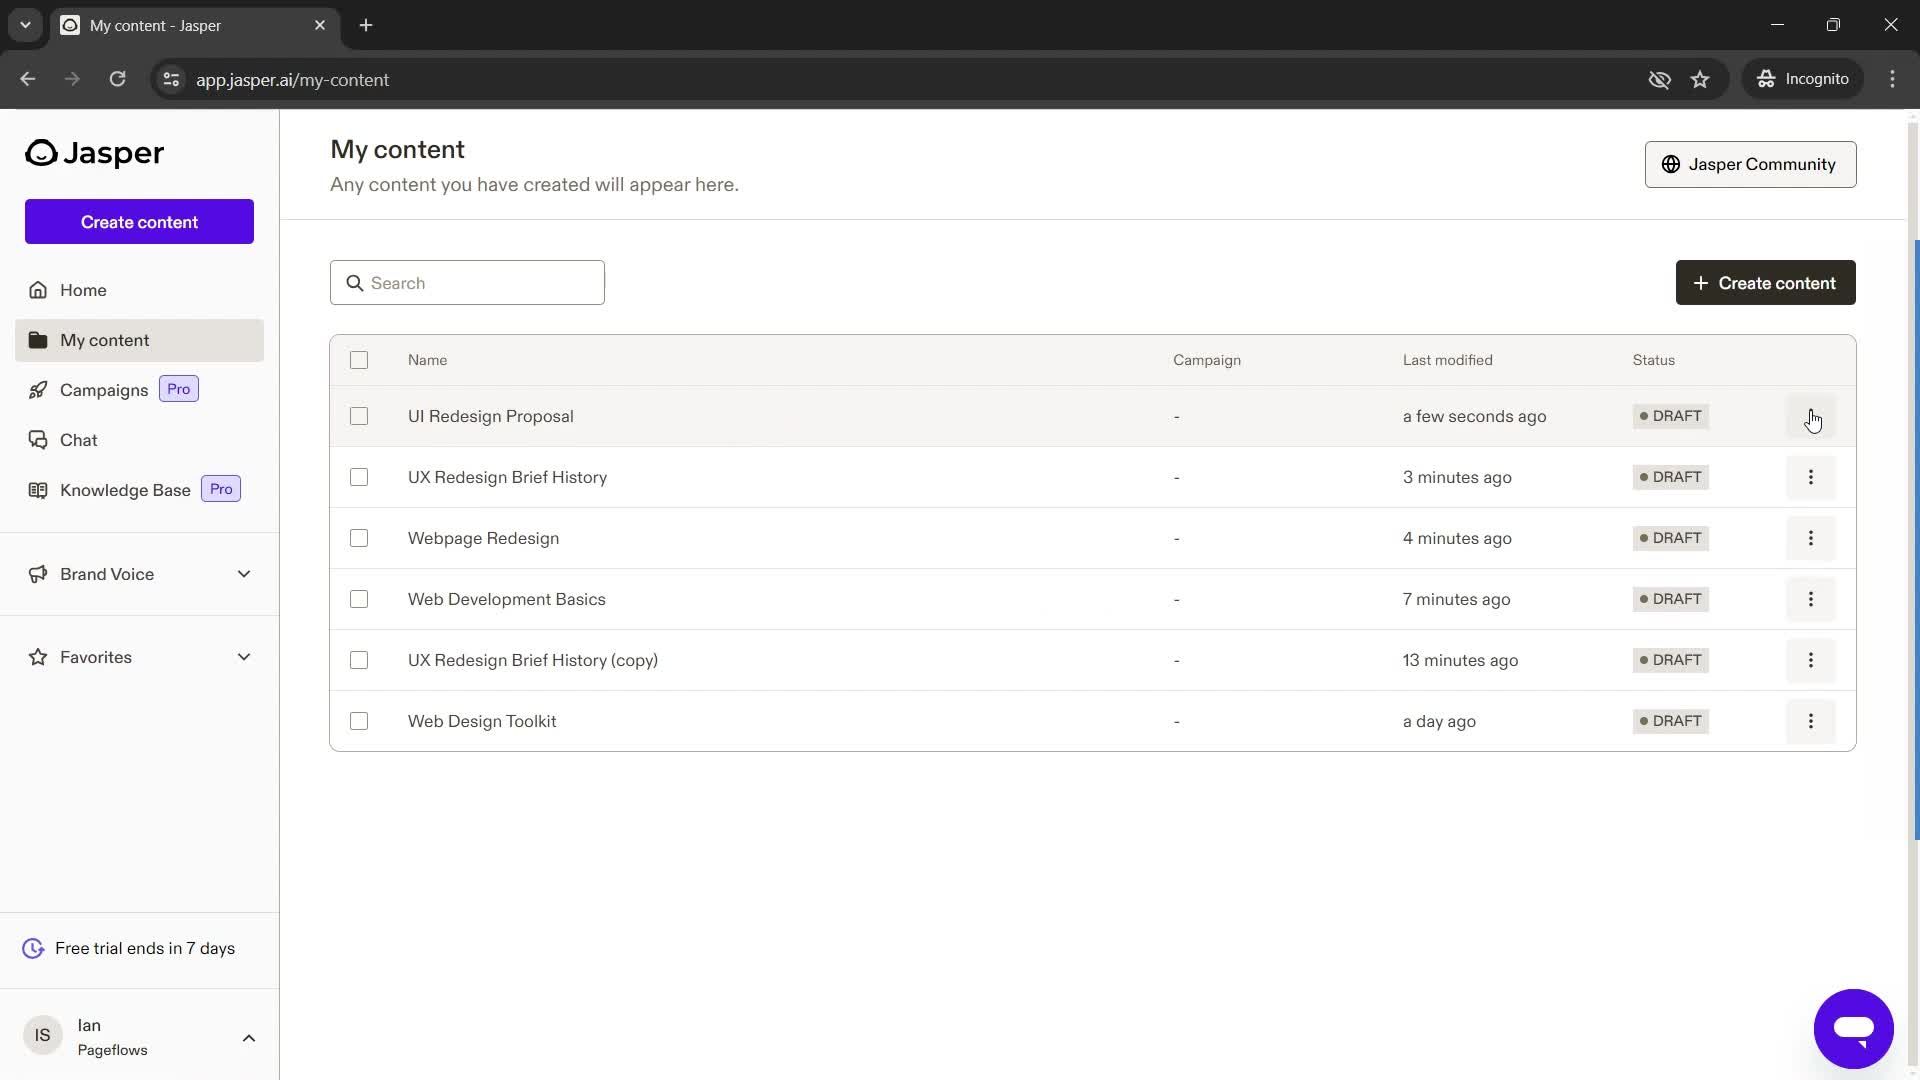The height and width of the screenshot is (1080, 1920).
Task: Select the Campaigns menu item
Action: coord(104,389)
